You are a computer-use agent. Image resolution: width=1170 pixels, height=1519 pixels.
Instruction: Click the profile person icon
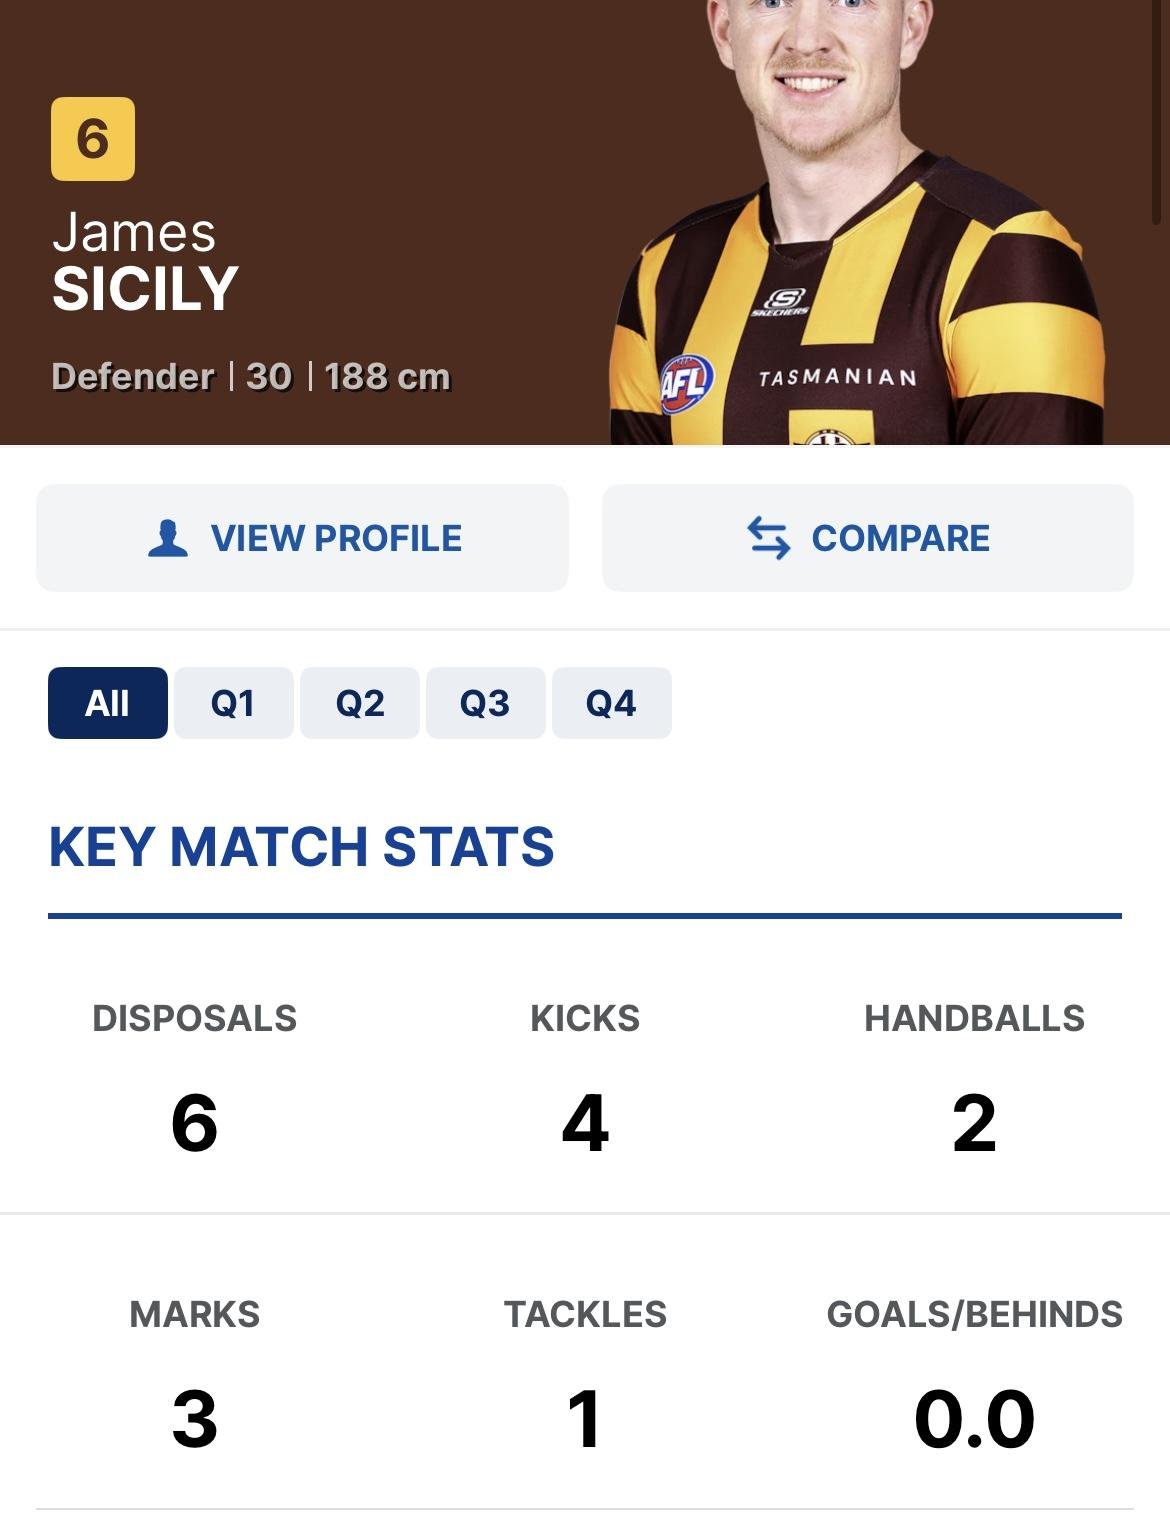point(168,538)
